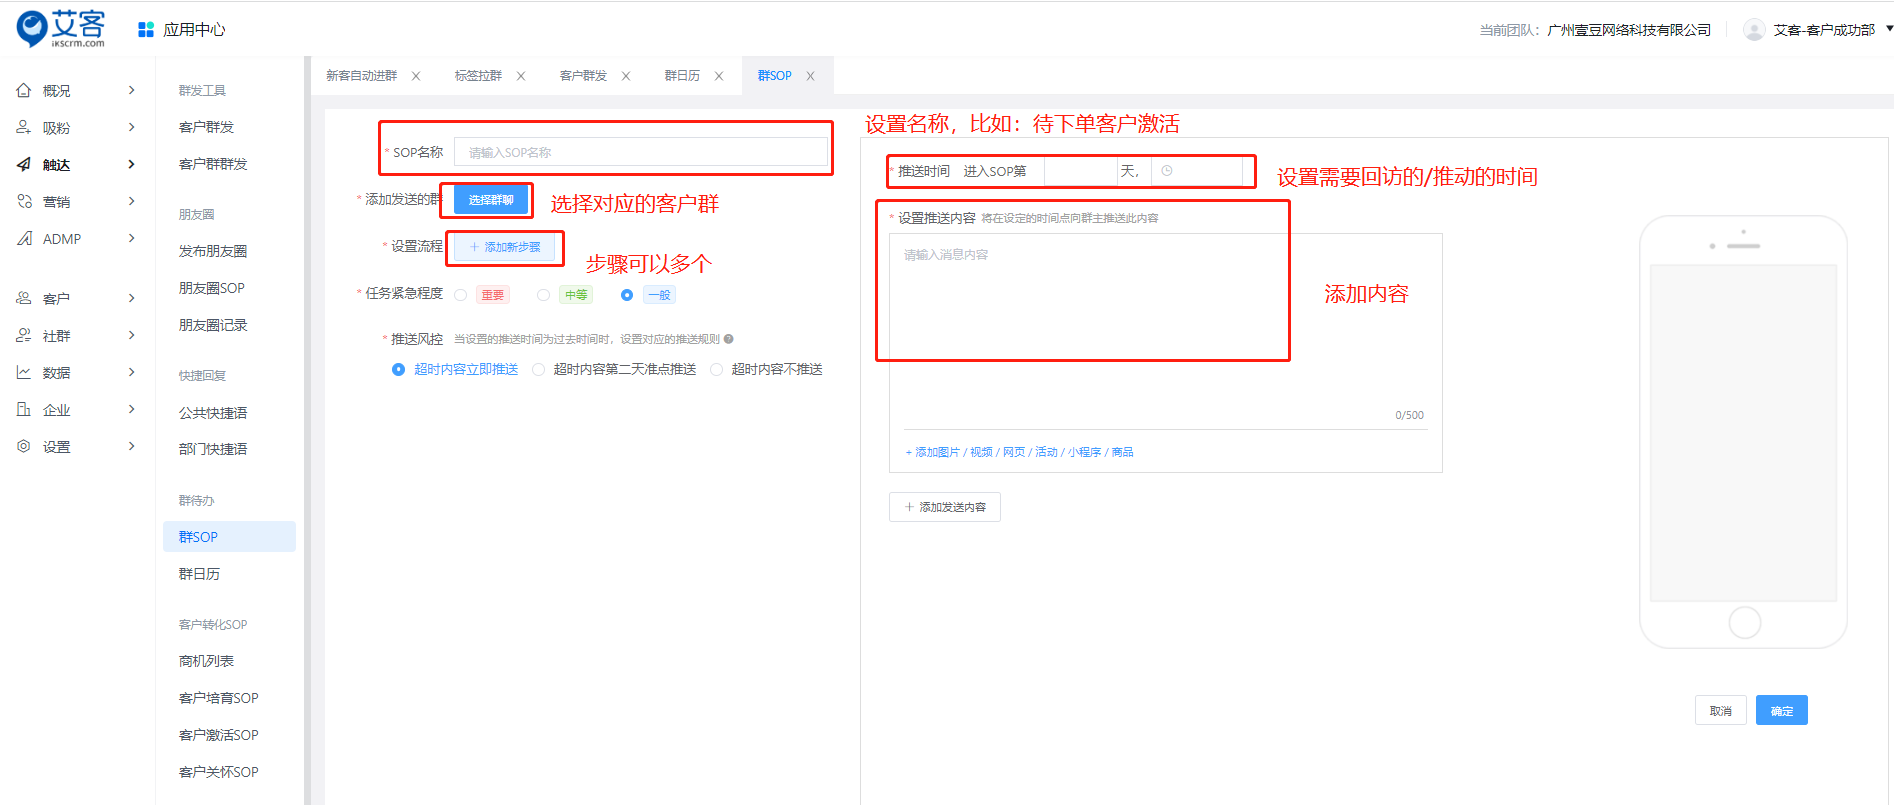Click the 吸粉 sidebar icon
Image resolution: width=1894 pixels, height=805 pixels.
click(24, 128)
